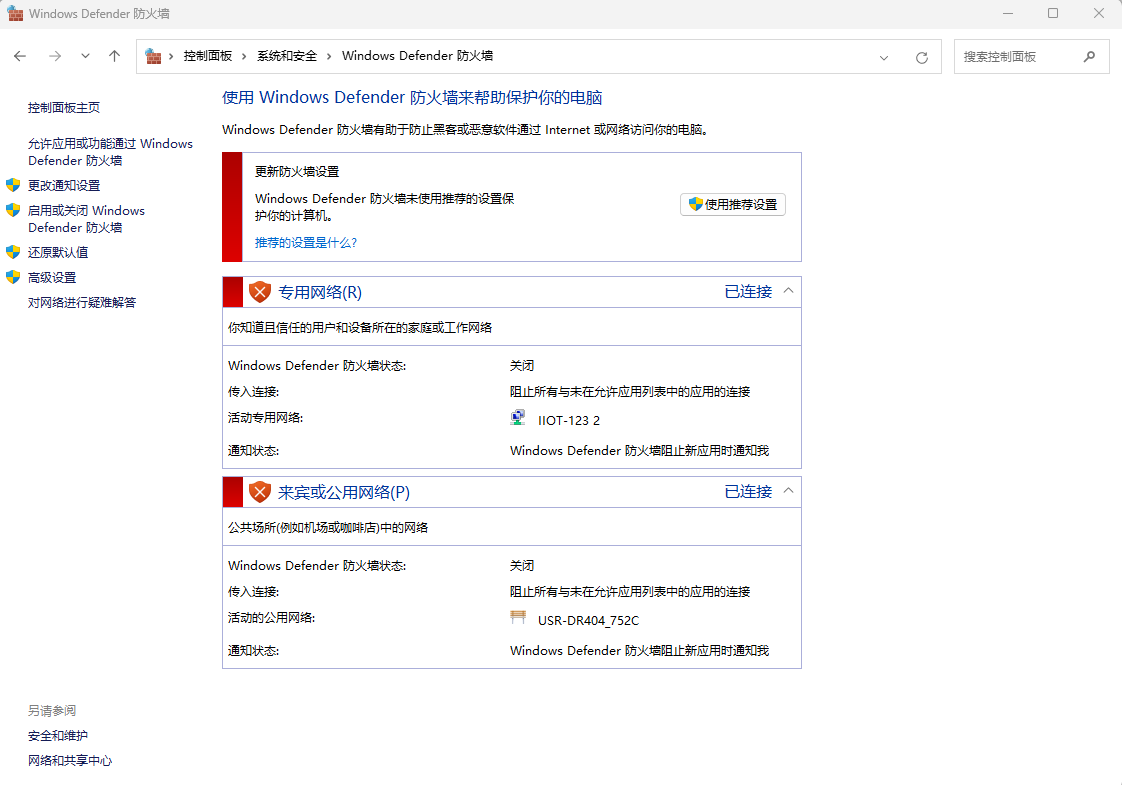1122x785 pixels.
Task: Collapse the 来宾或公用网络(P) section chevron
Action: (788, 491)
